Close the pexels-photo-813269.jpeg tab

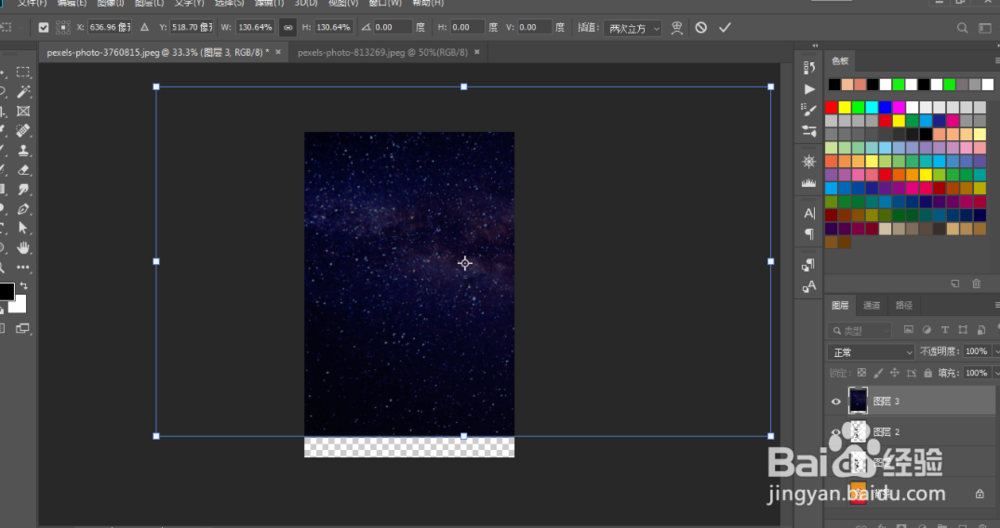coord(477,52)
